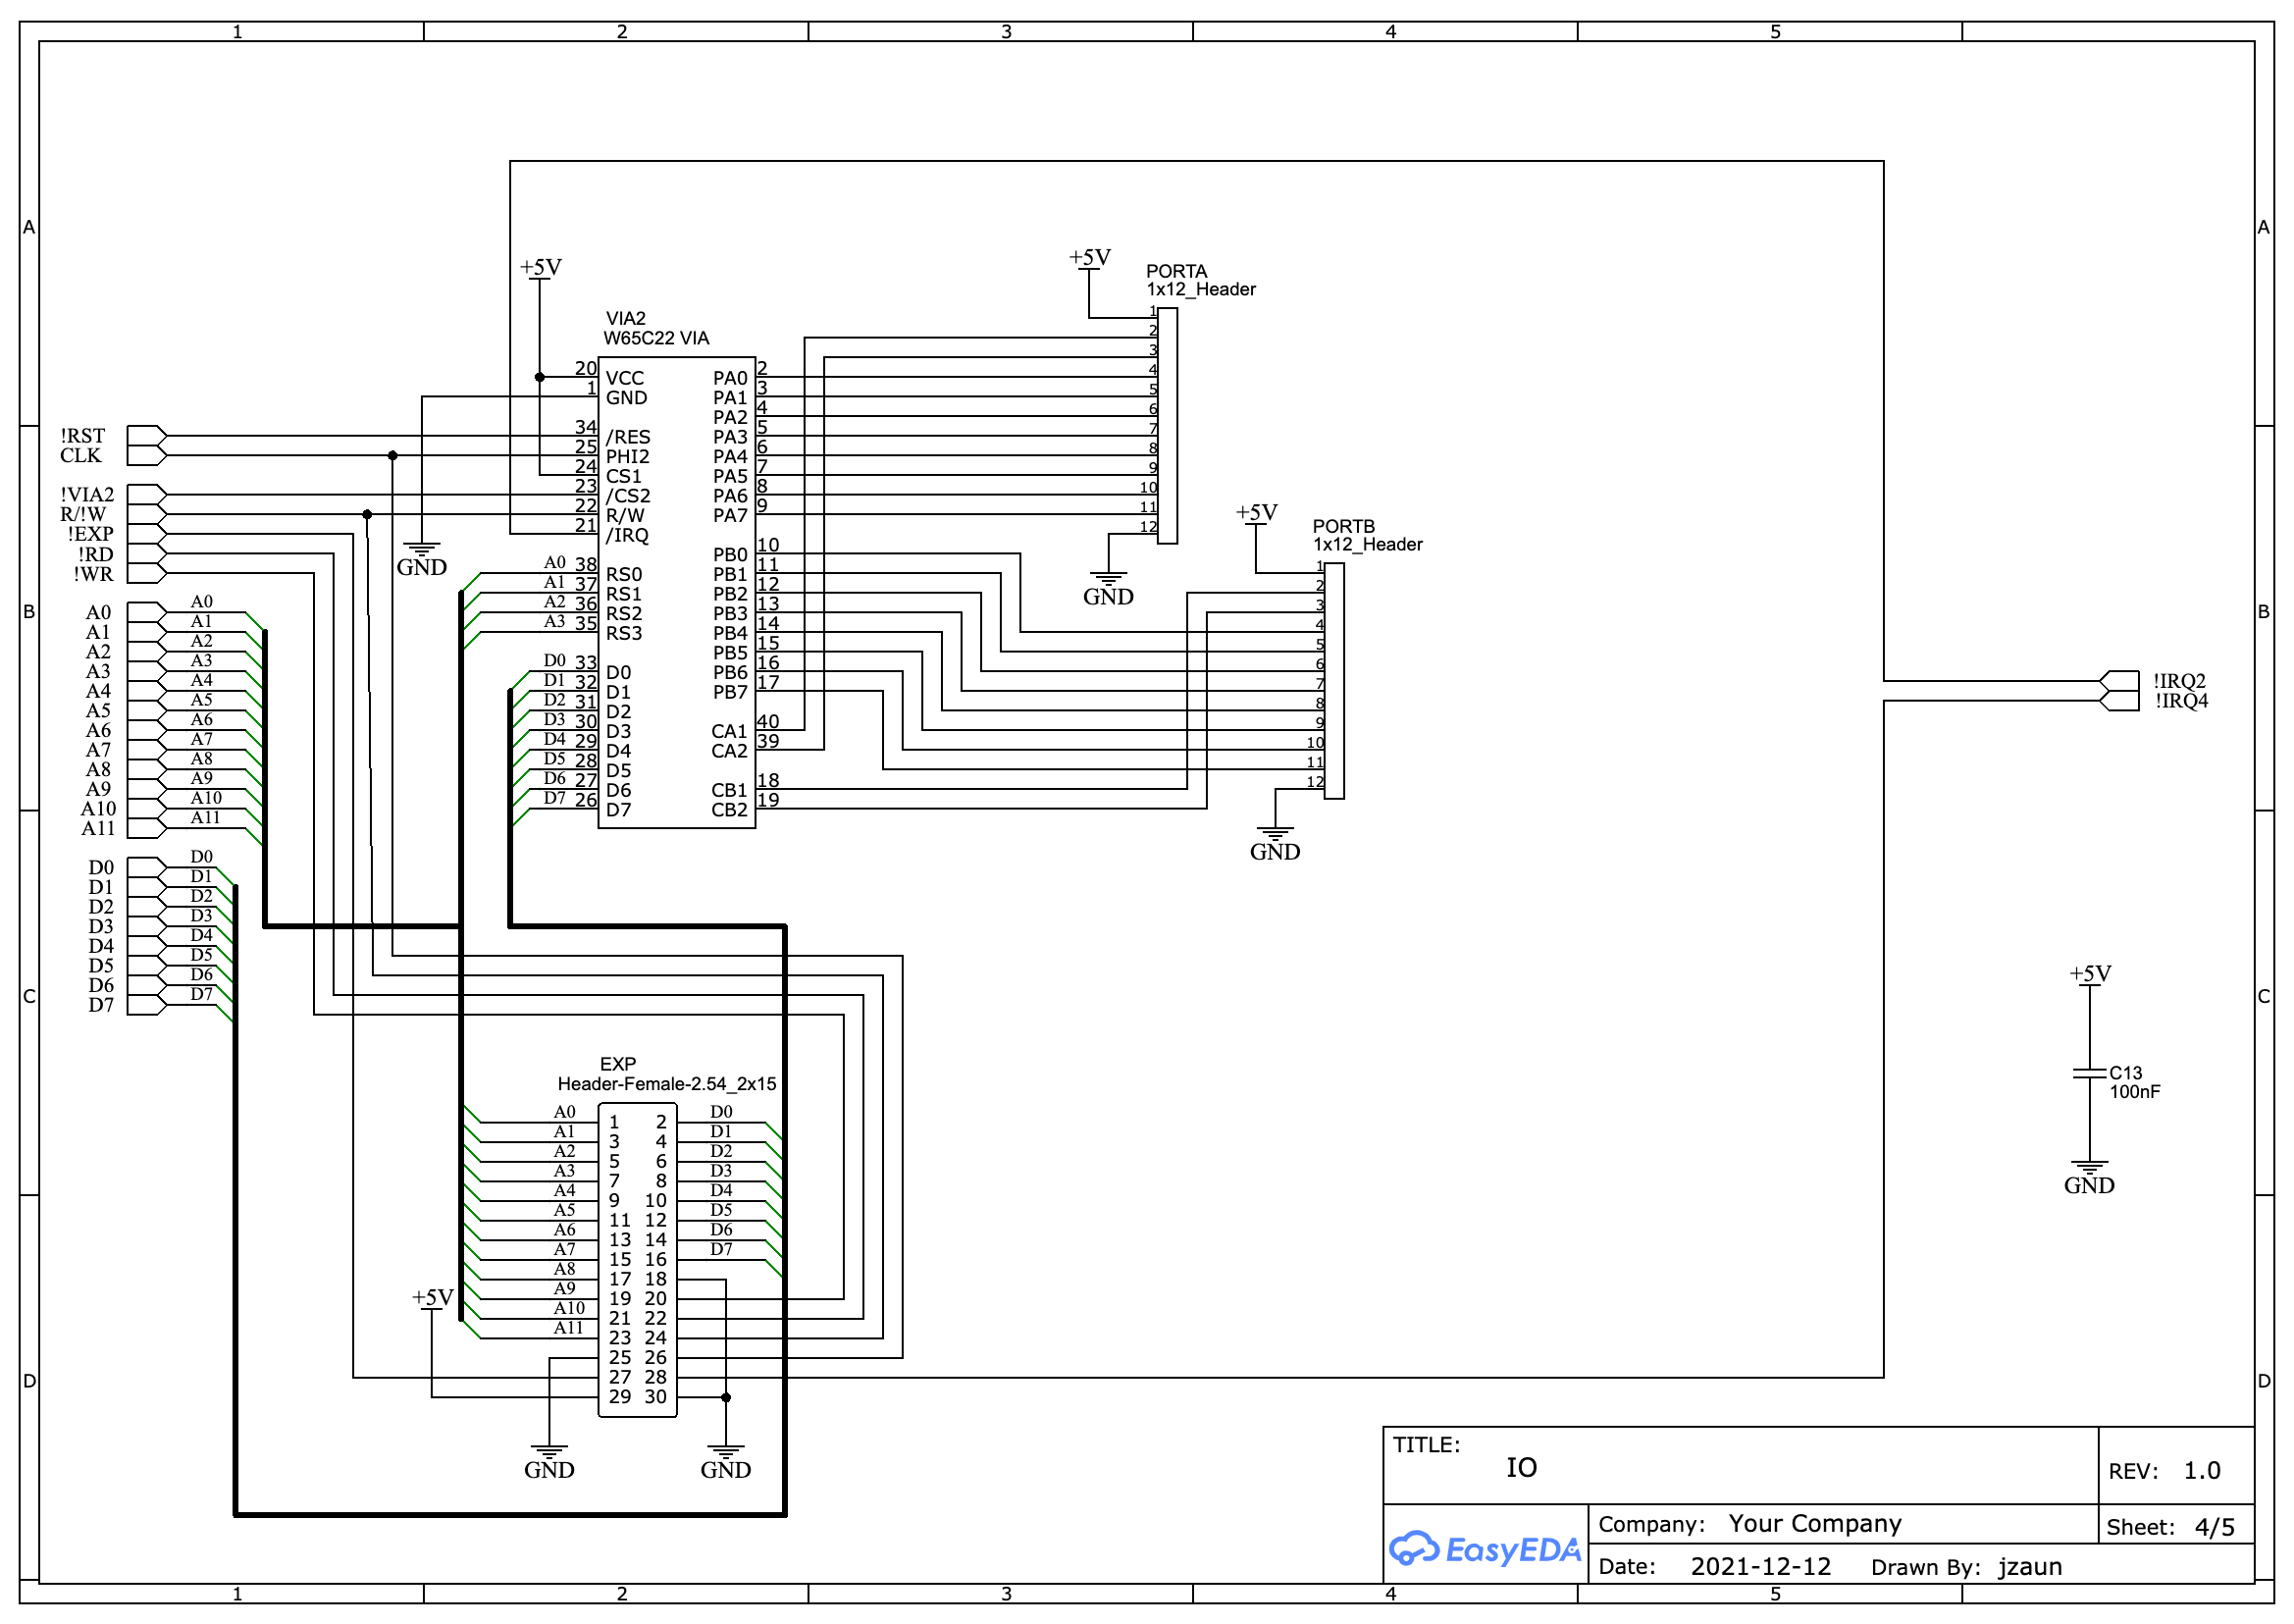Select the !IRQ4 port symbol

2120,701
